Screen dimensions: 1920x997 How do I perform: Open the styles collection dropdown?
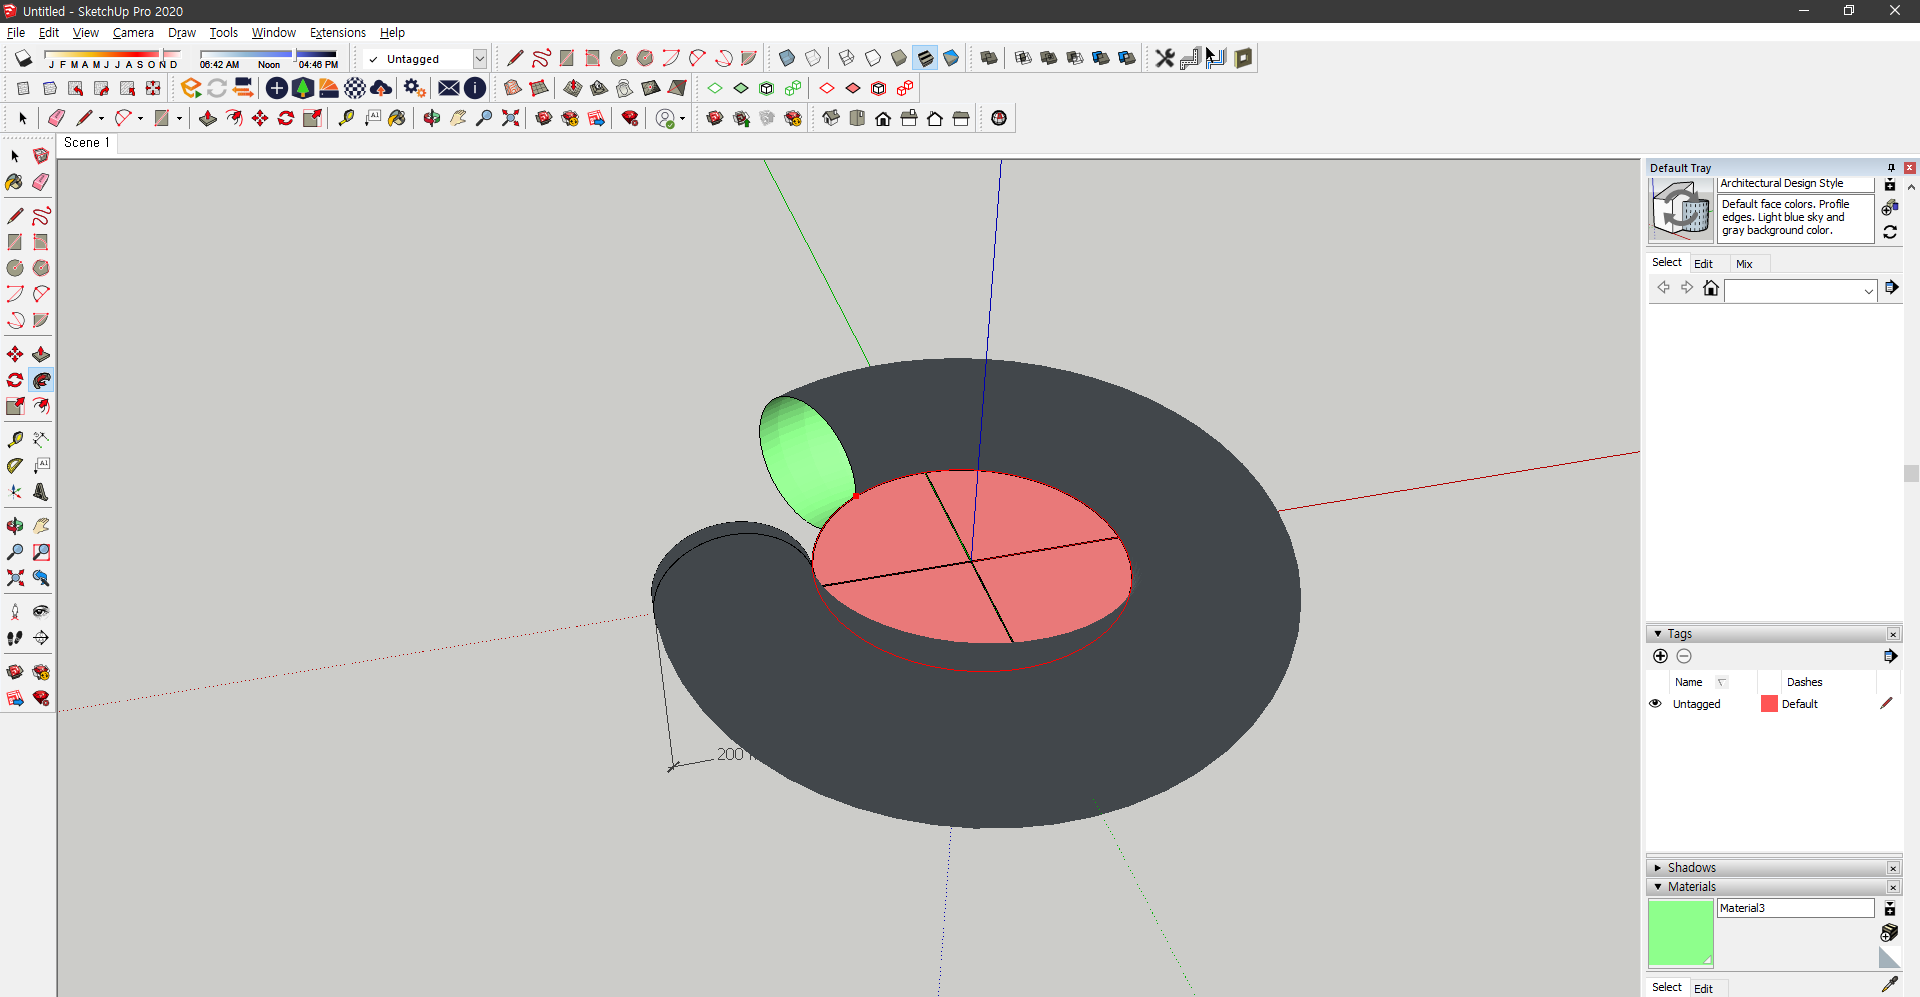(1868, 291)
